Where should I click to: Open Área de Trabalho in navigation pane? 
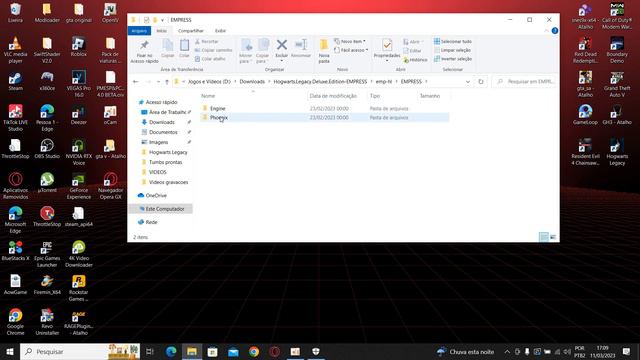tap(167, 112)
